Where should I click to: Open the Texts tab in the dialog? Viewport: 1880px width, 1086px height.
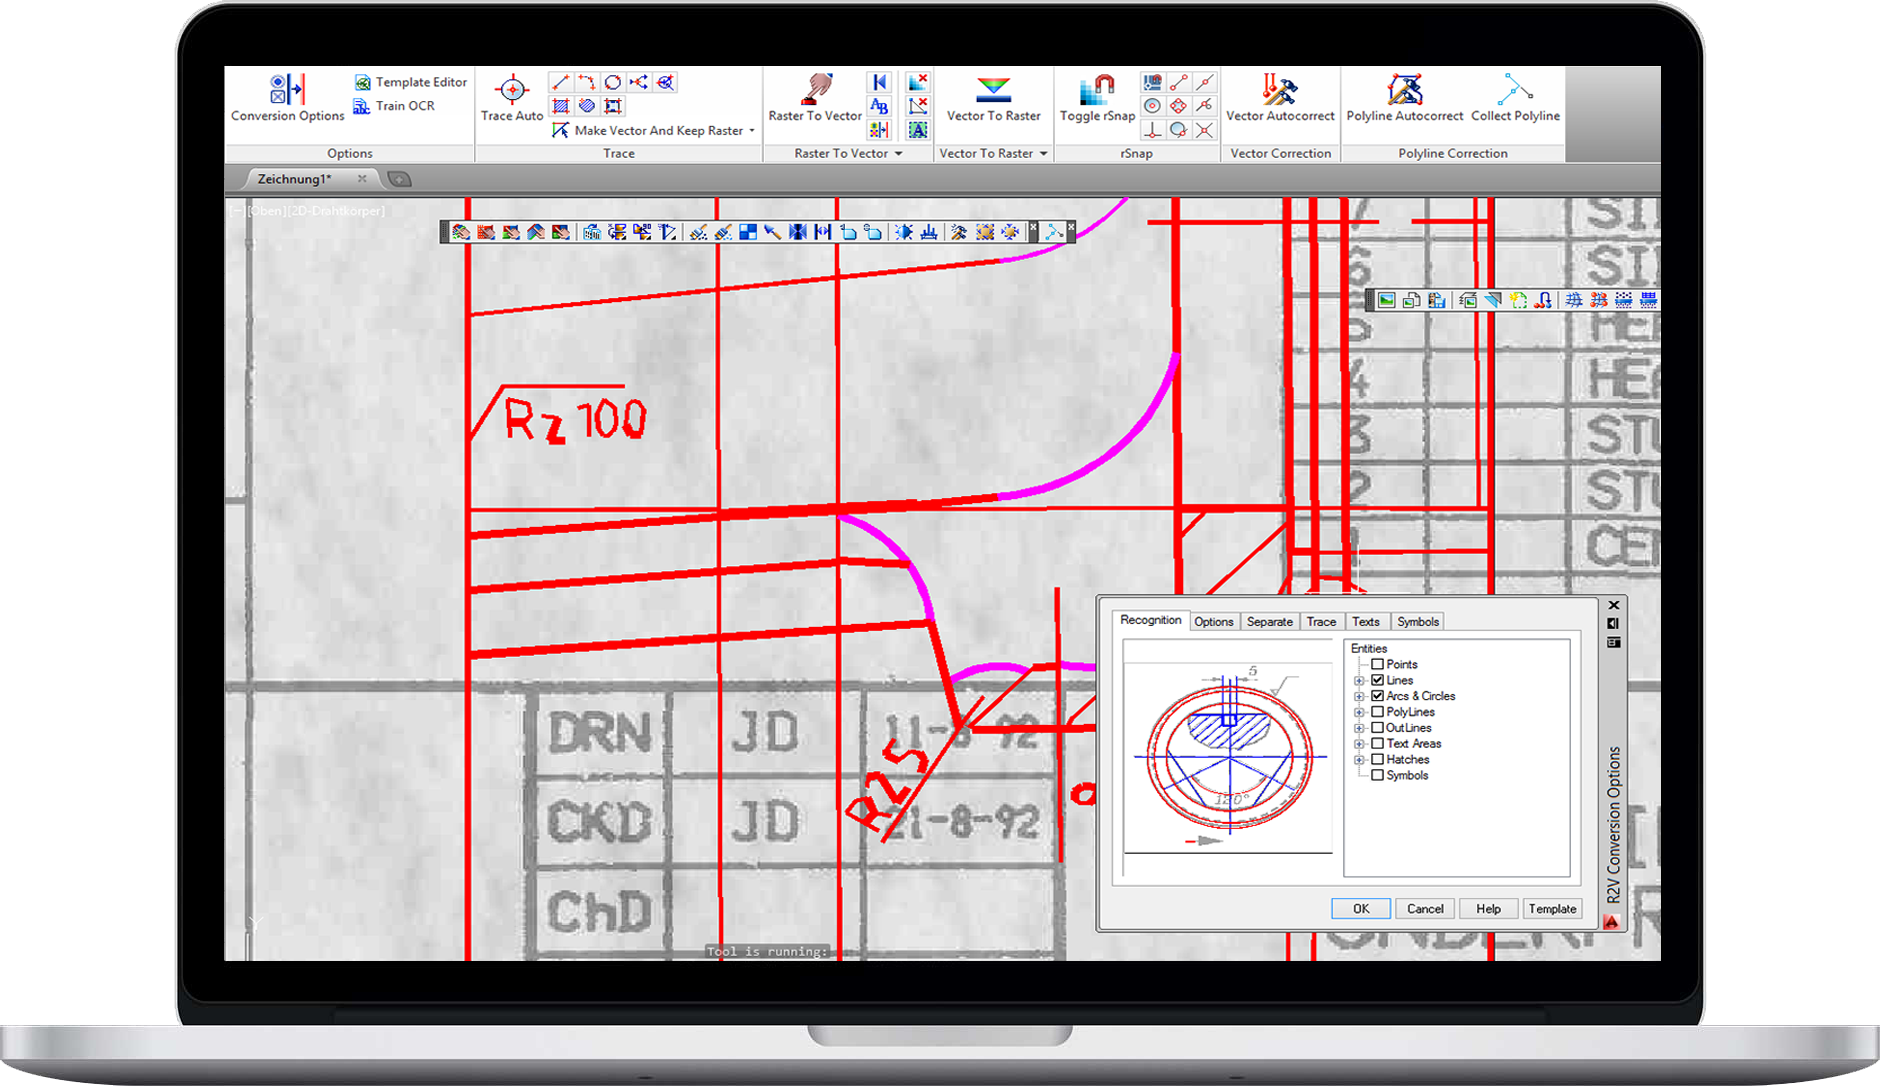click(1366, 621)
